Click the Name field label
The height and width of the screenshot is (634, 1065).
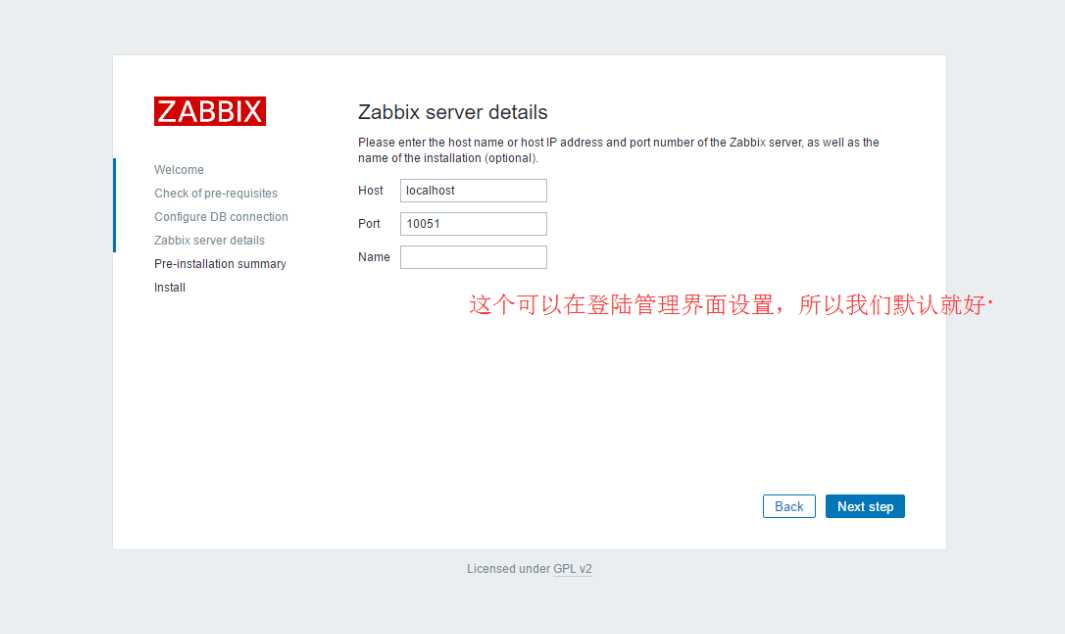(374, 257)
